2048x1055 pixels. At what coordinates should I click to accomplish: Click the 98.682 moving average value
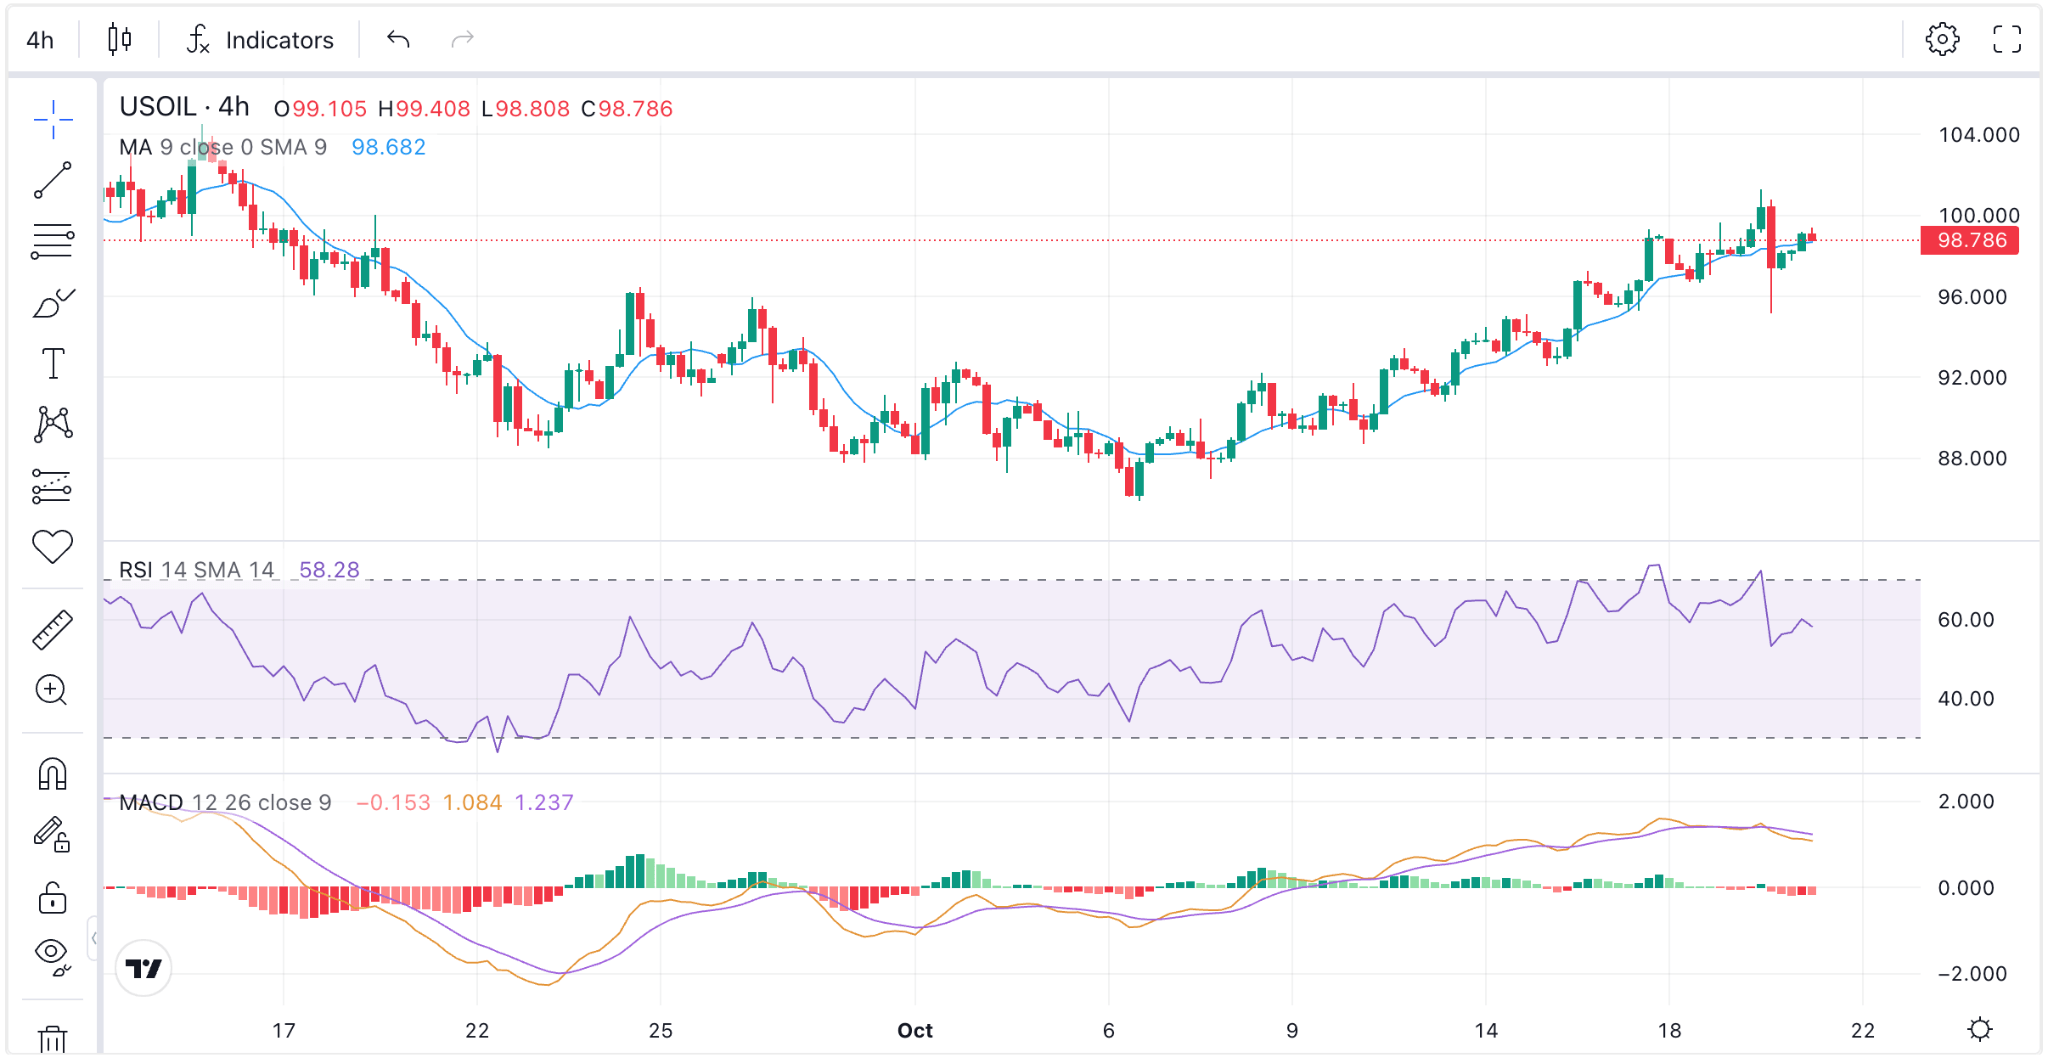tap(388, 147)
